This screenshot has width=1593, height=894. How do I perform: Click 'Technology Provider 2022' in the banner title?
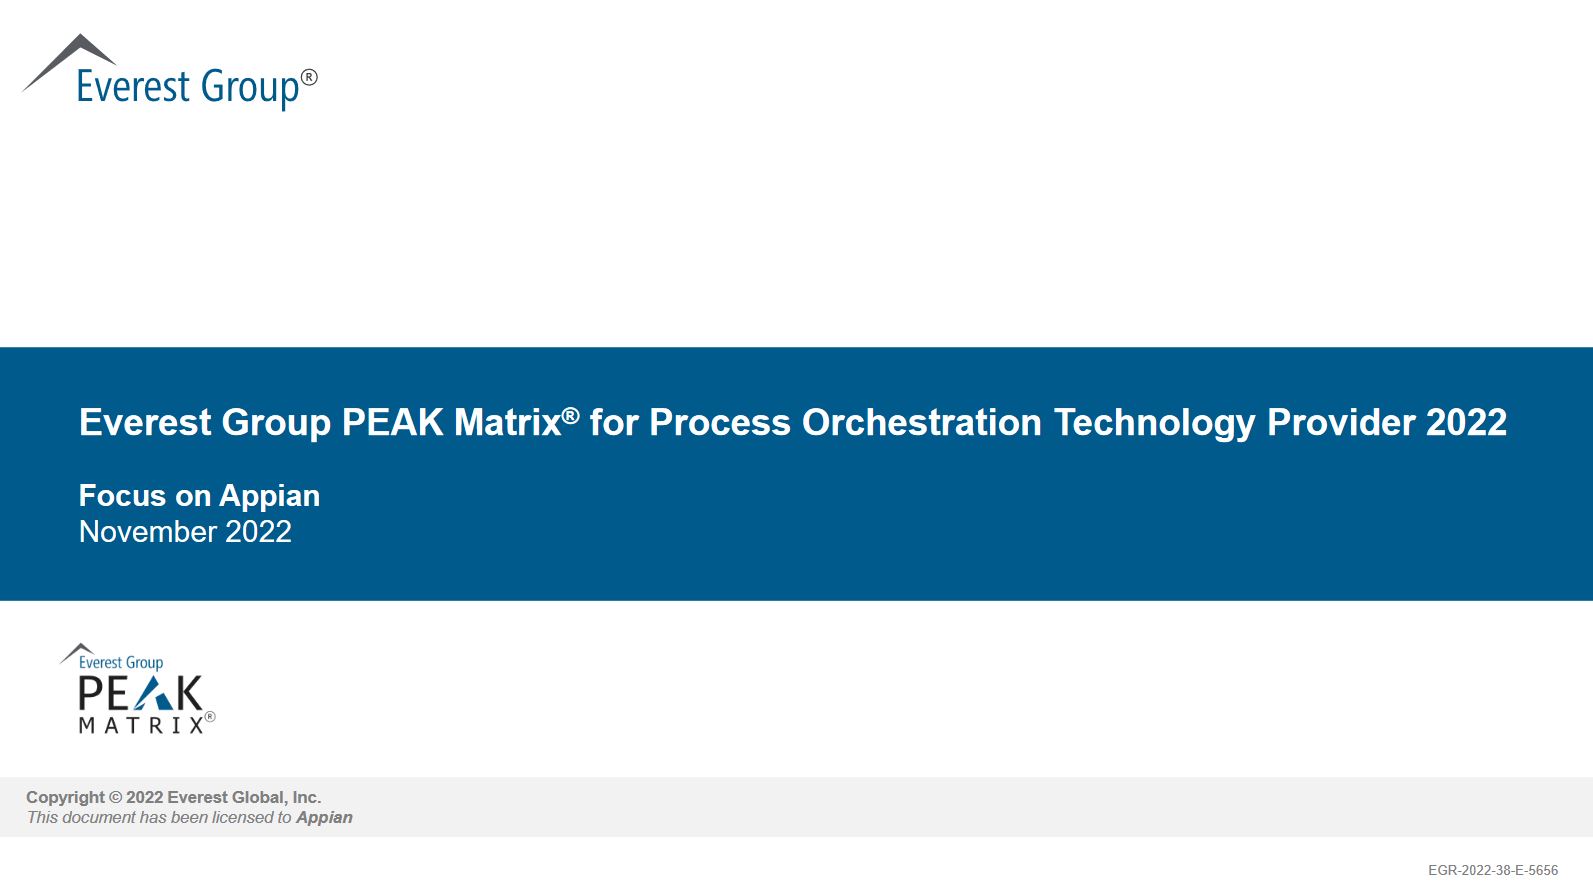(x=1280, y=423)
